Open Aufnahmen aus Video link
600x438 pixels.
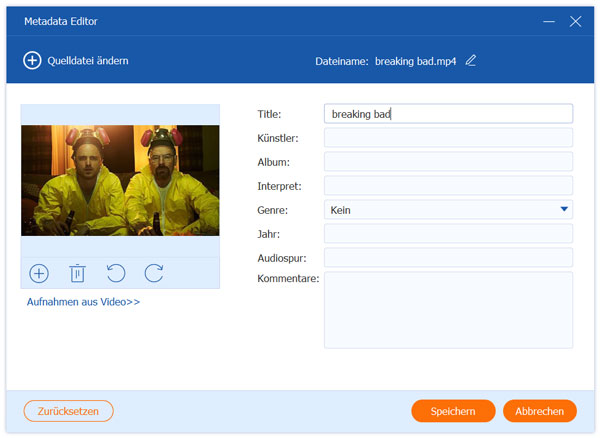coord(83,302)
